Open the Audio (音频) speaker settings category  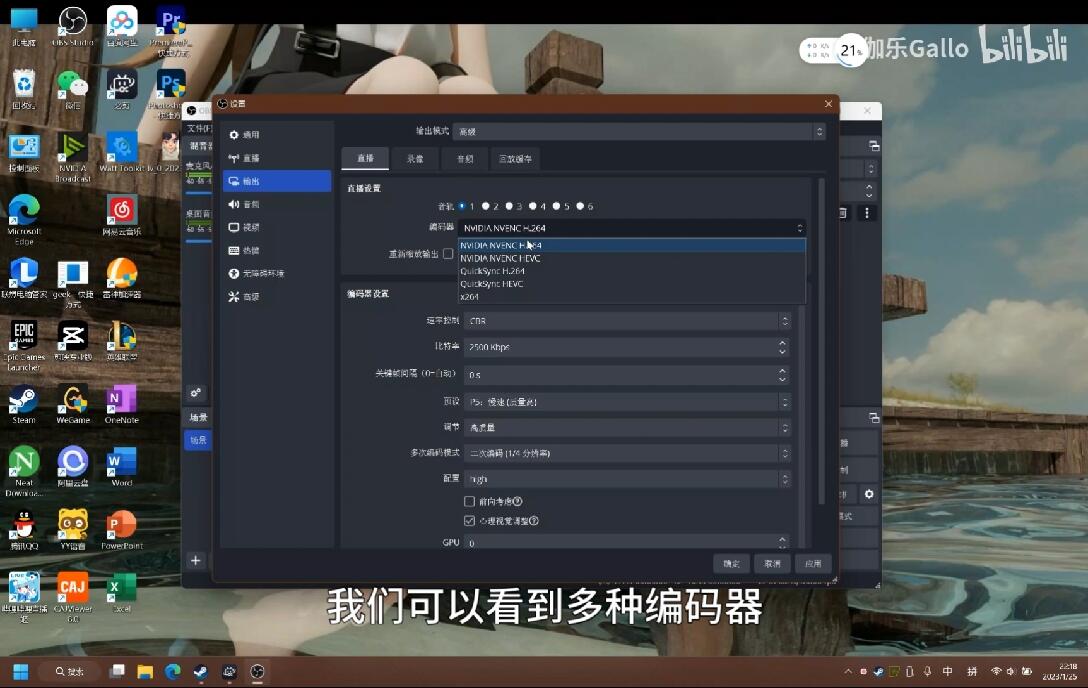277,204
